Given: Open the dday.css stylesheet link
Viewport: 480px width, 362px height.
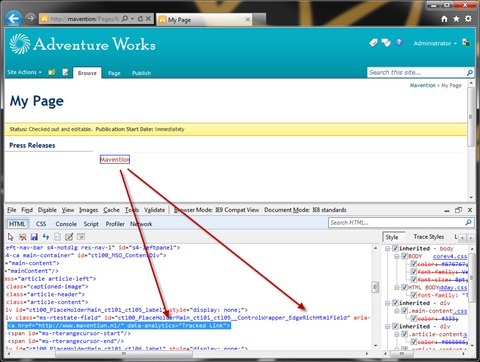Looking at the screenshot, I should [453, 287].
